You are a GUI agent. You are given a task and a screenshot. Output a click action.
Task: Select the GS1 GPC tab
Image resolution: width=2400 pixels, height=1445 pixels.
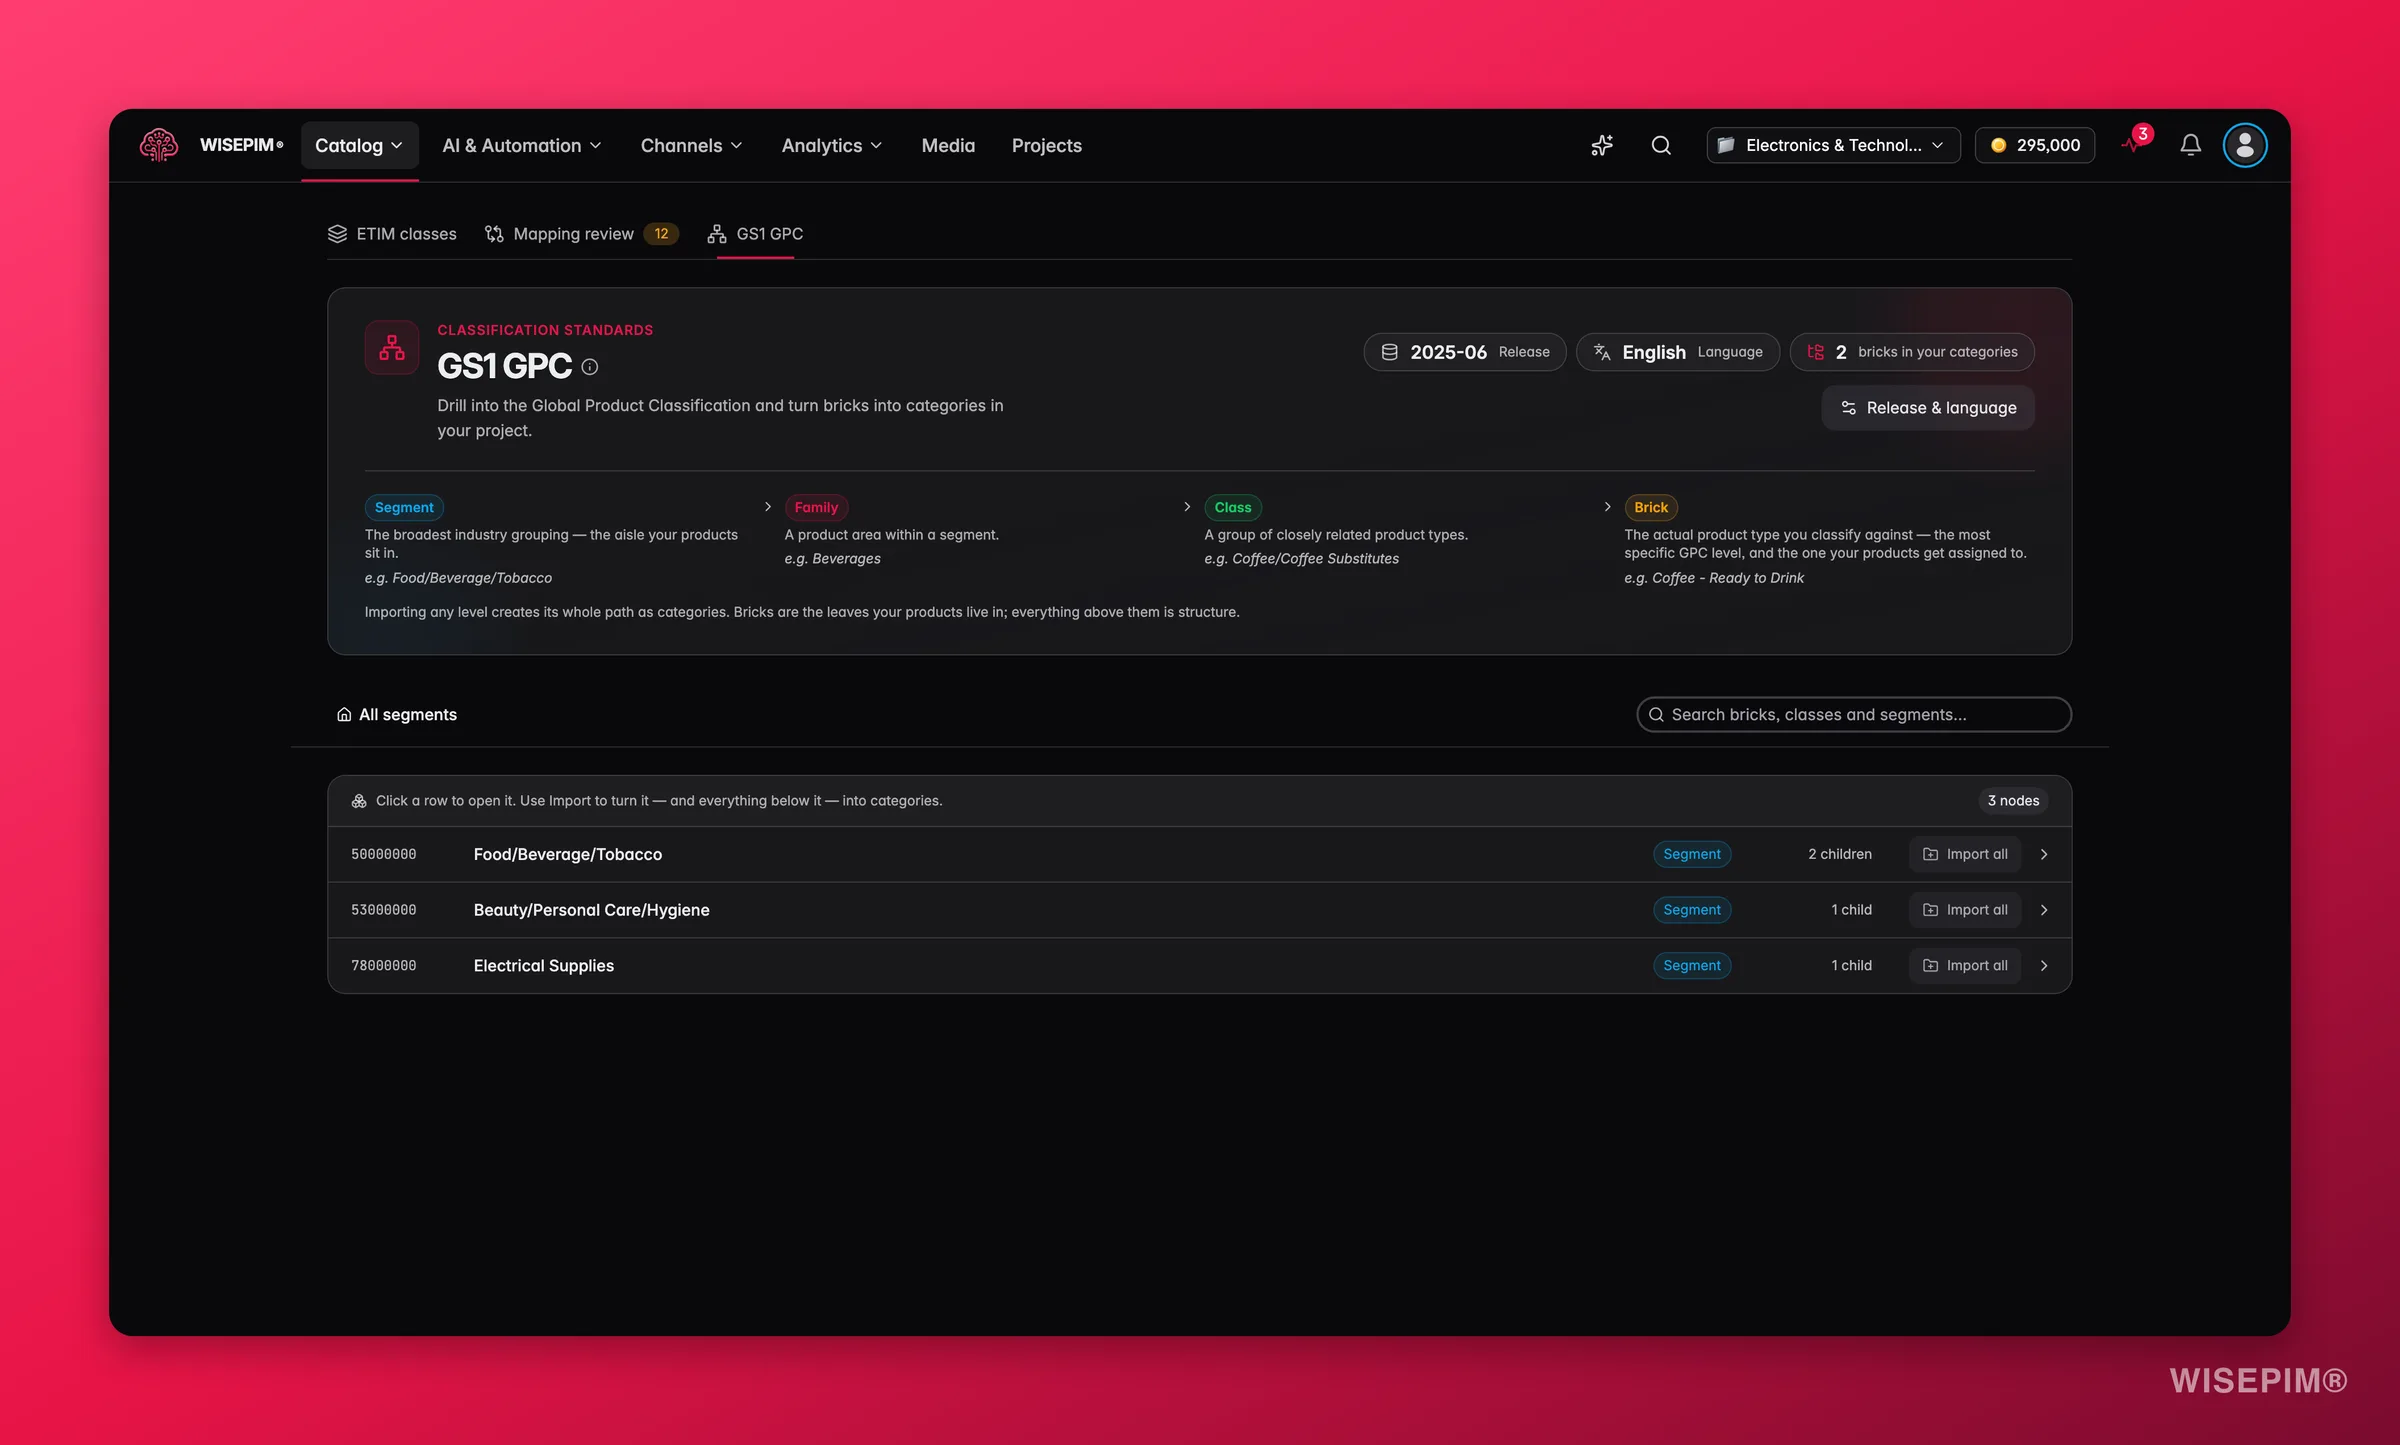click(x=755, y=234)
